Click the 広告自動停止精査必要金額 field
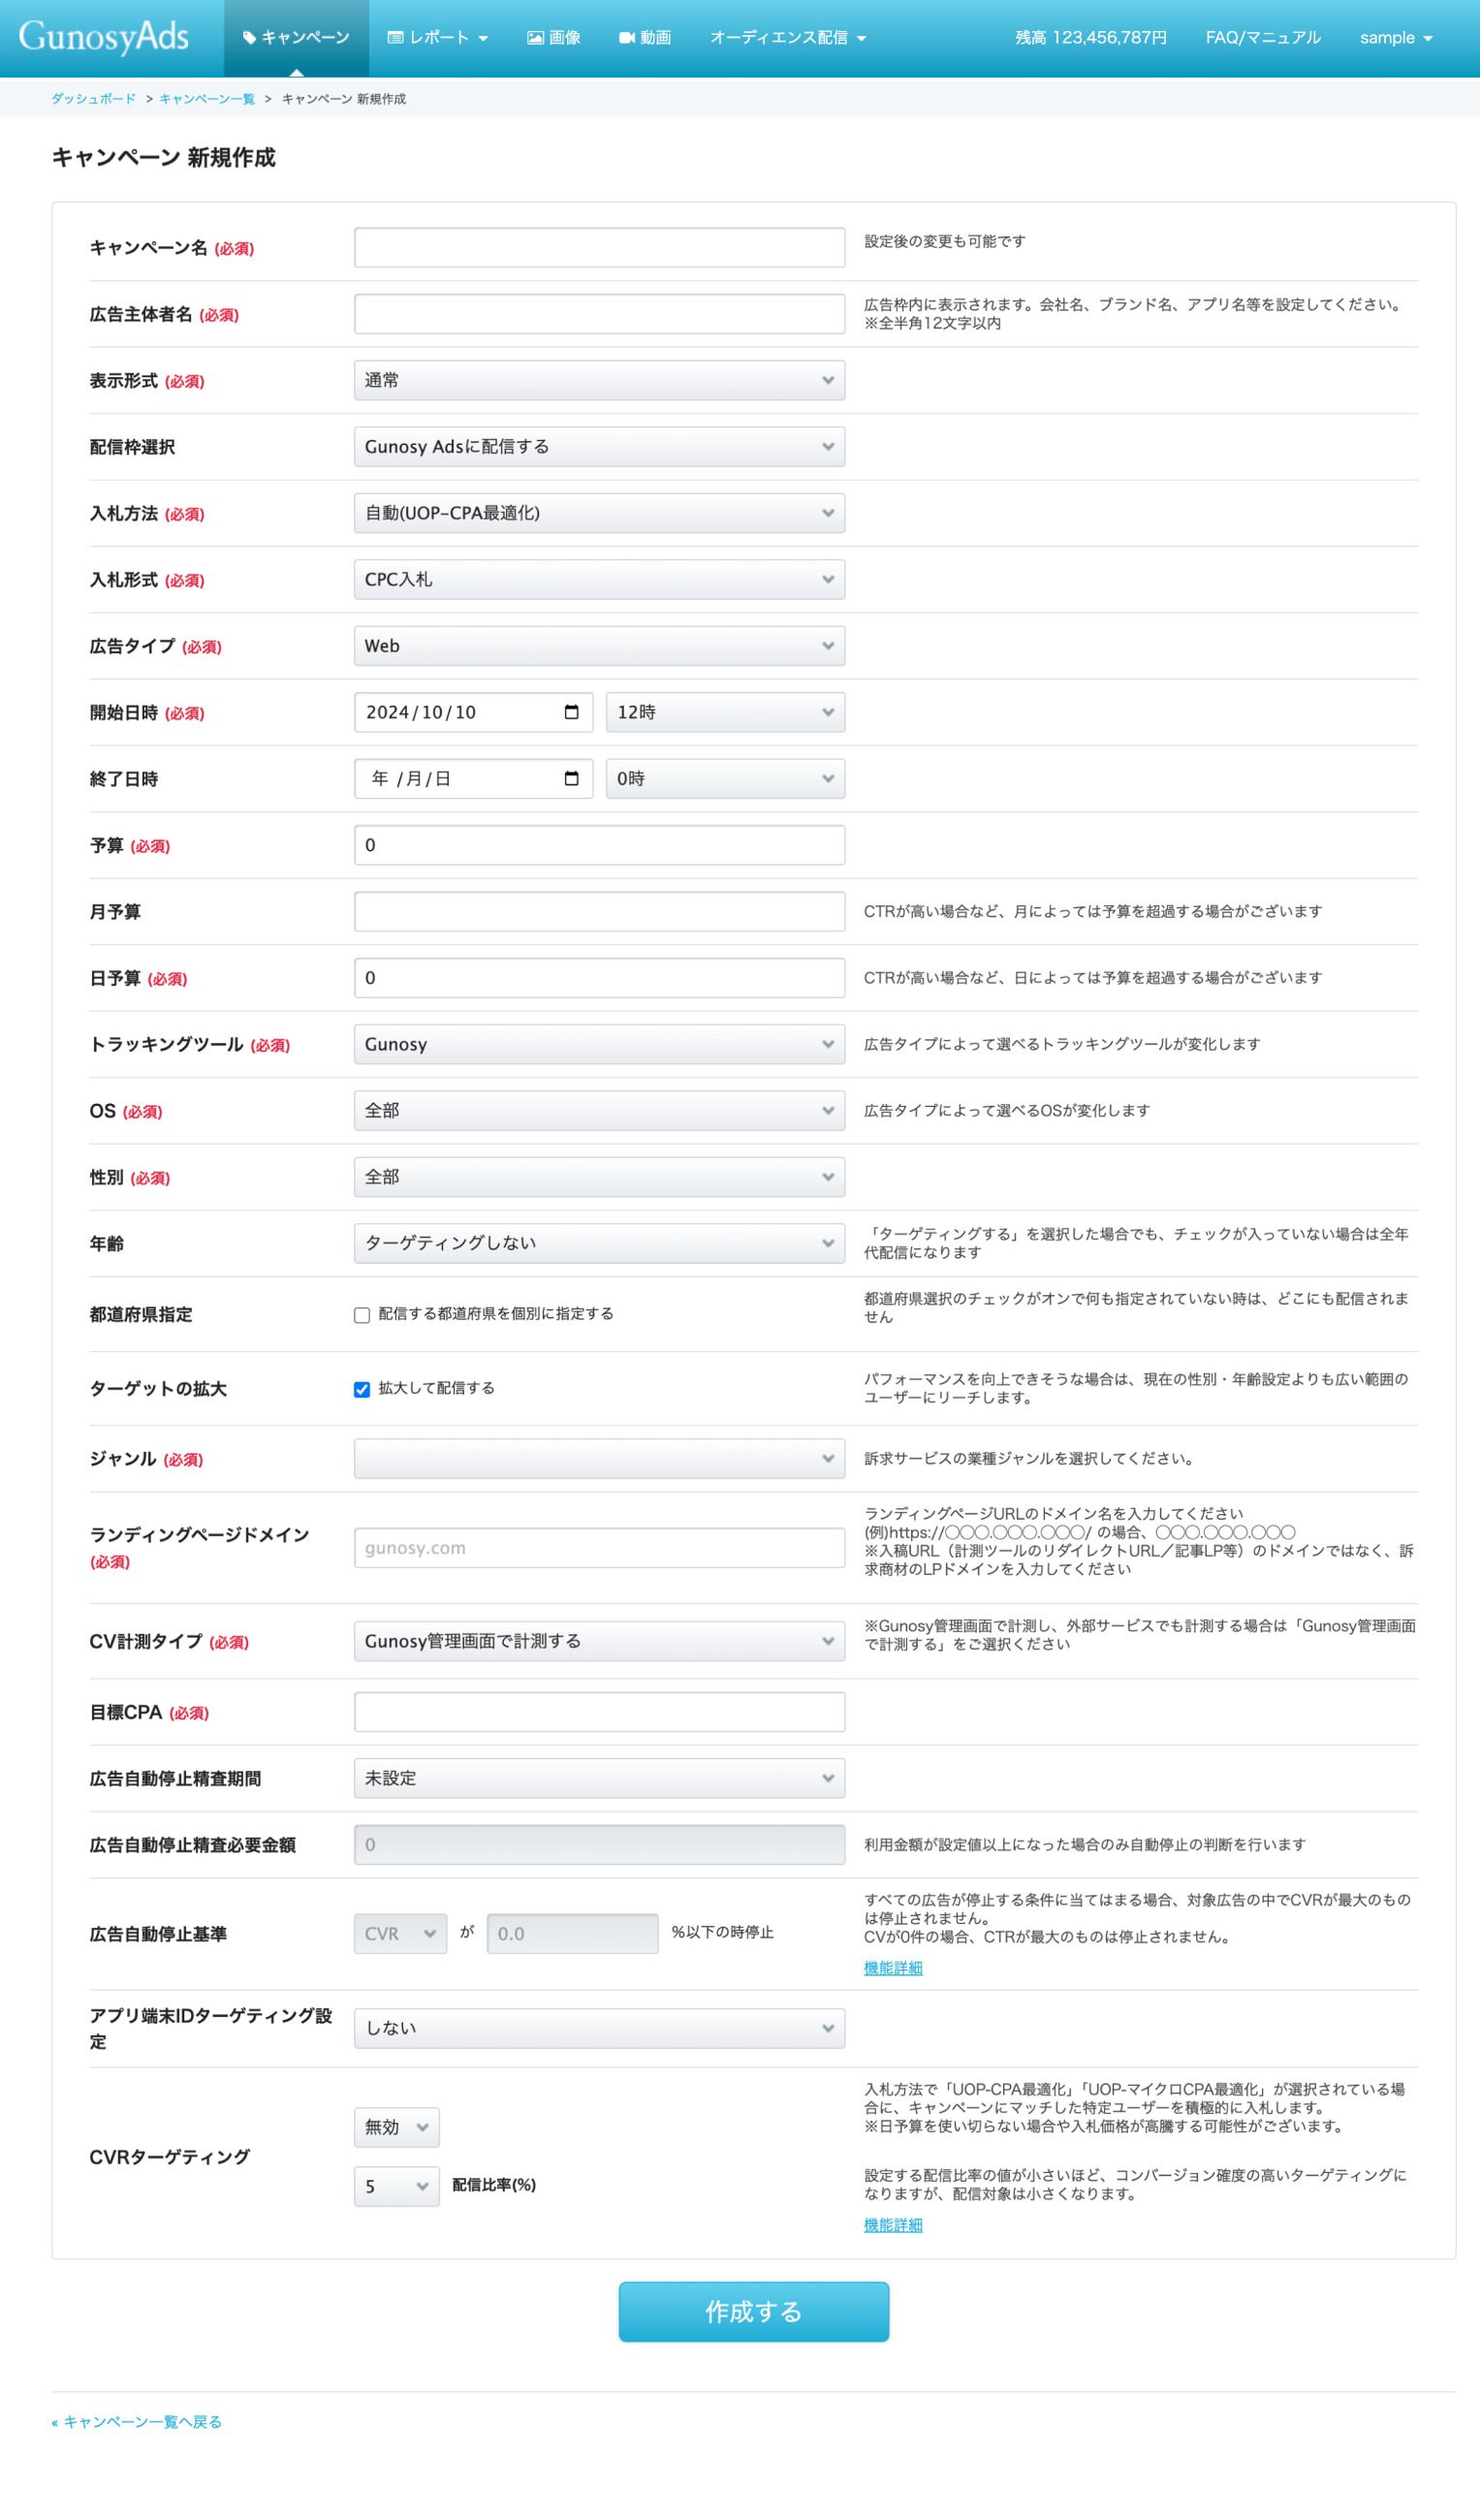Image resolution: width=1480 pixels, height=2520 pixels. tap(599, 1845)
